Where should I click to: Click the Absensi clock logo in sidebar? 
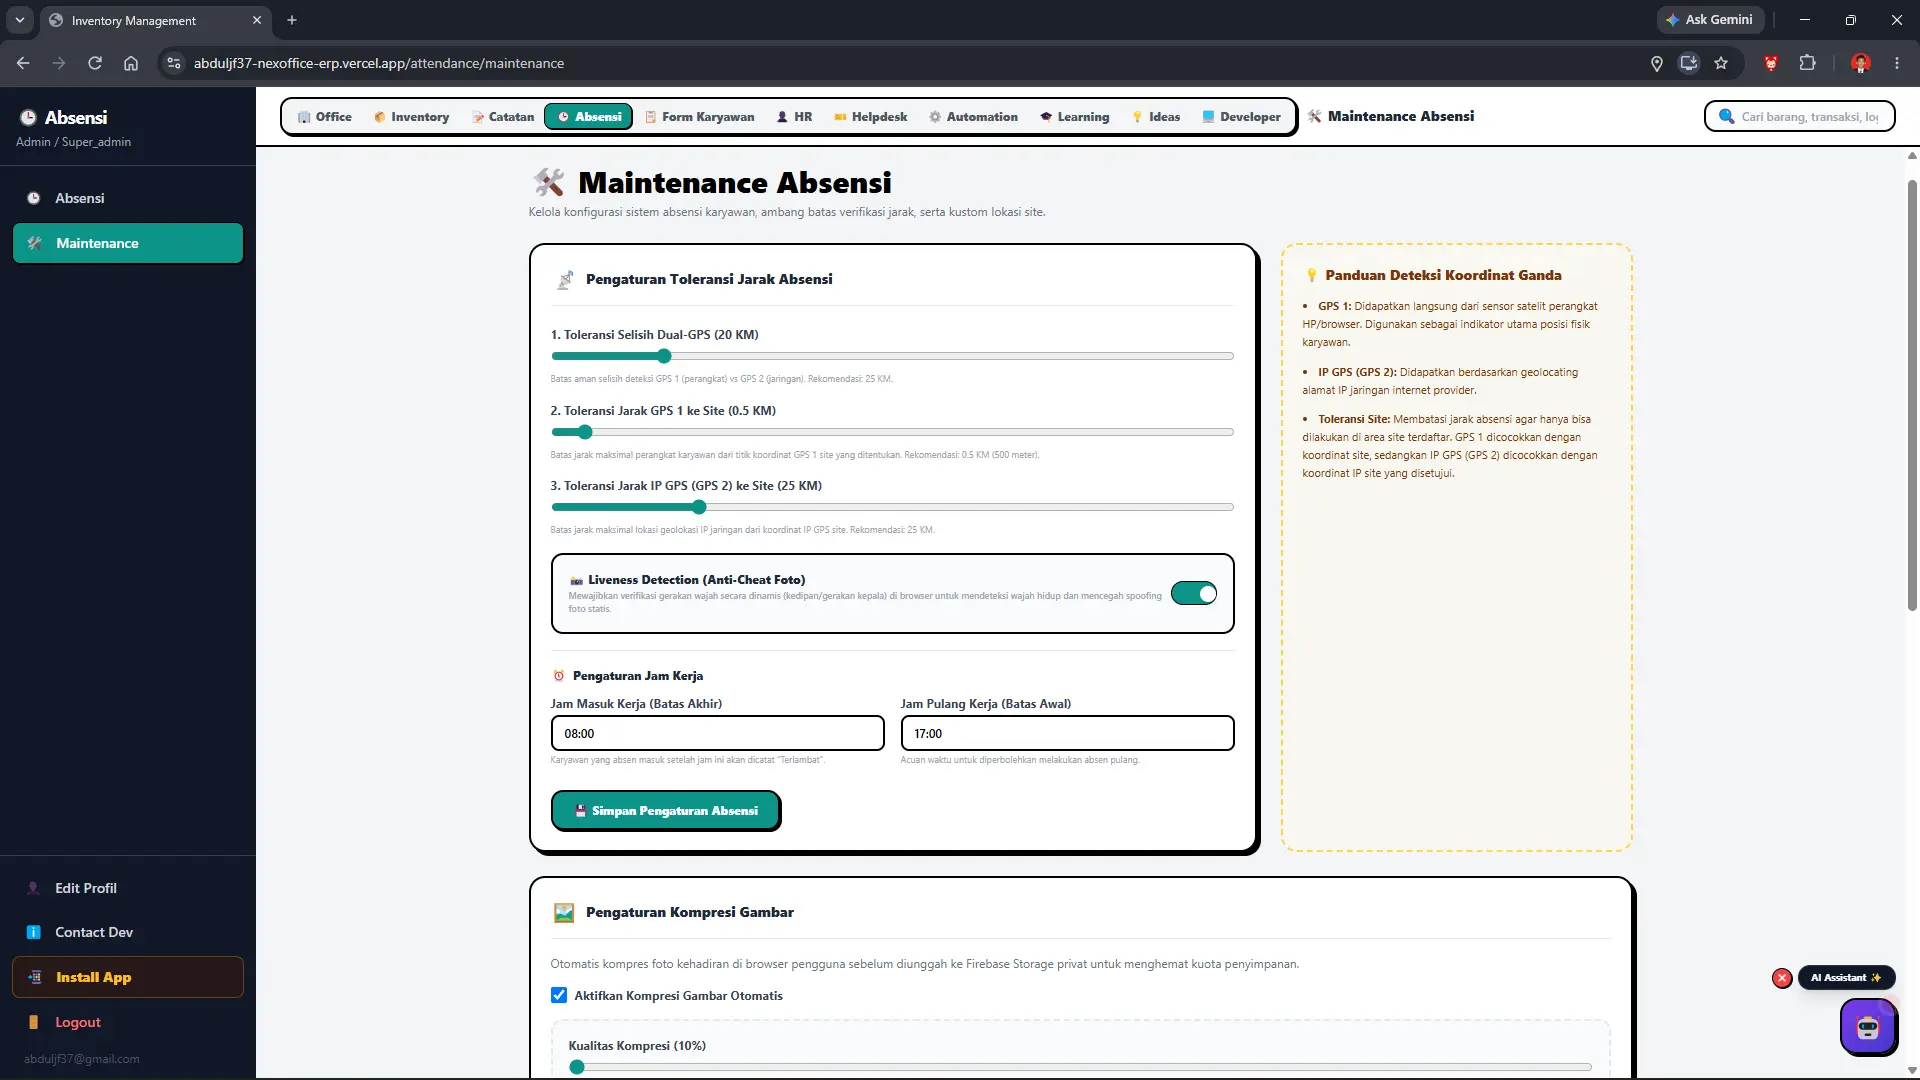pos(28,117)
